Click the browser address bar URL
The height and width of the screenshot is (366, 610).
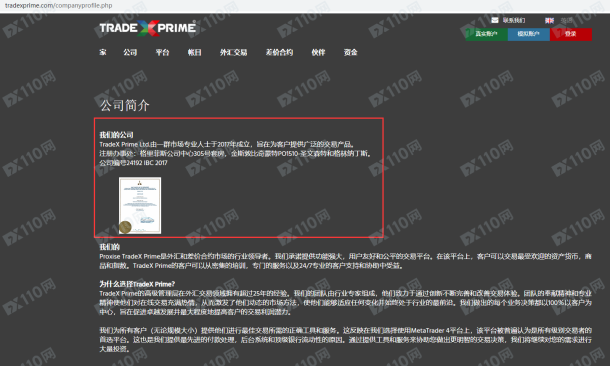tap(59, 5)
